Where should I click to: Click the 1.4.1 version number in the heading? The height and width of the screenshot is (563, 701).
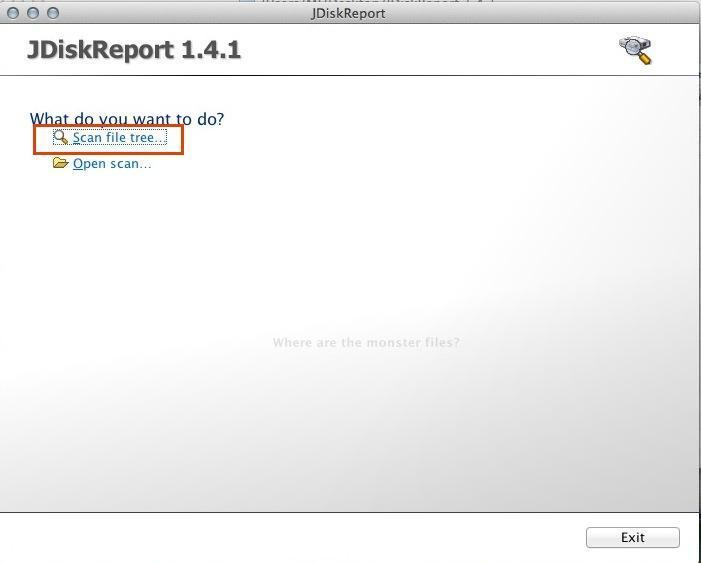(x=211, y=50)
